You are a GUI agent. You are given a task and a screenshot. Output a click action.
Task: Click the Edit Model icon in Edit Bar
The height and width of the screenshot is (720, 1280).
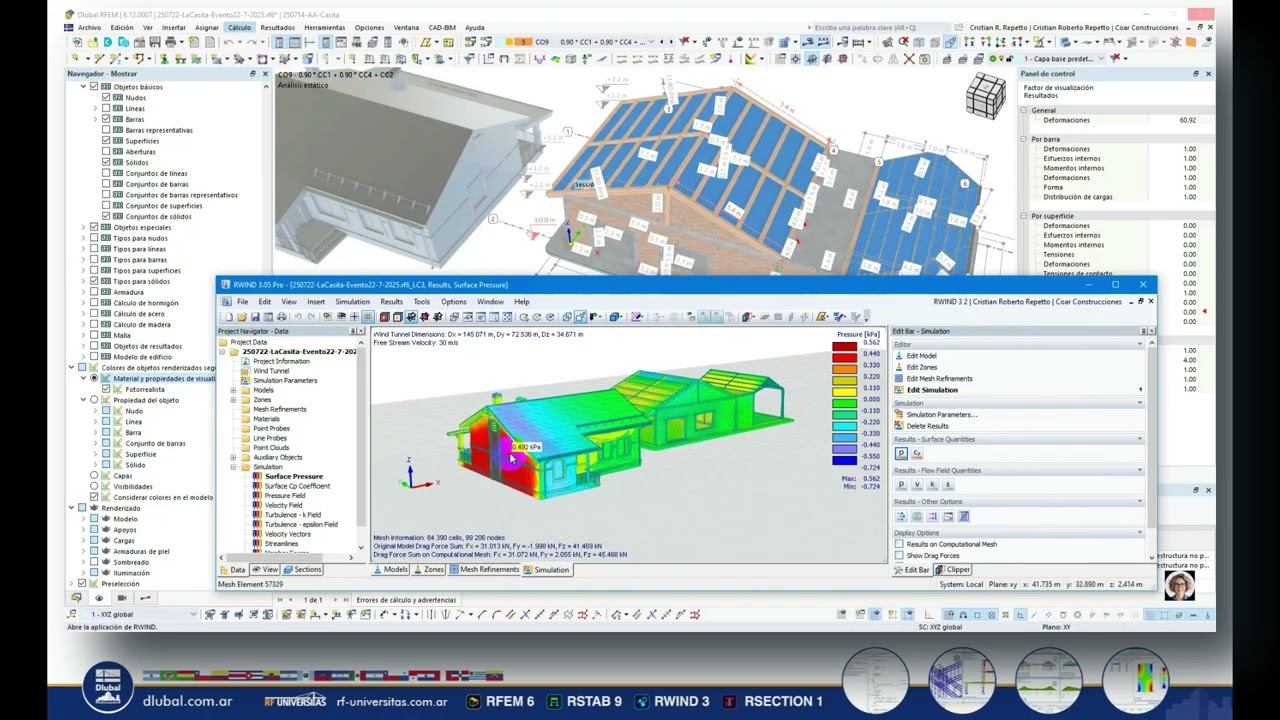pyautogui.click(x=899, y=356)
